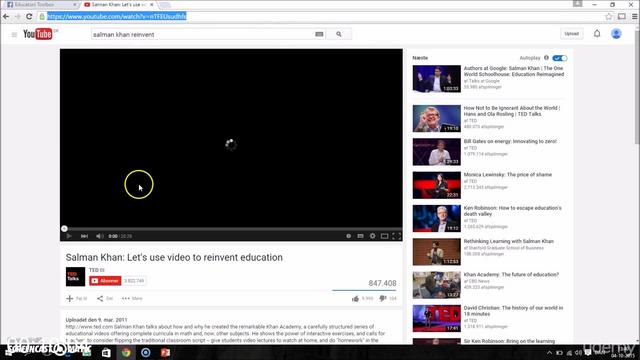This screenshot has height=360, width=640.
Task: Show hidden system tray icons
Action: click(549, 353)
